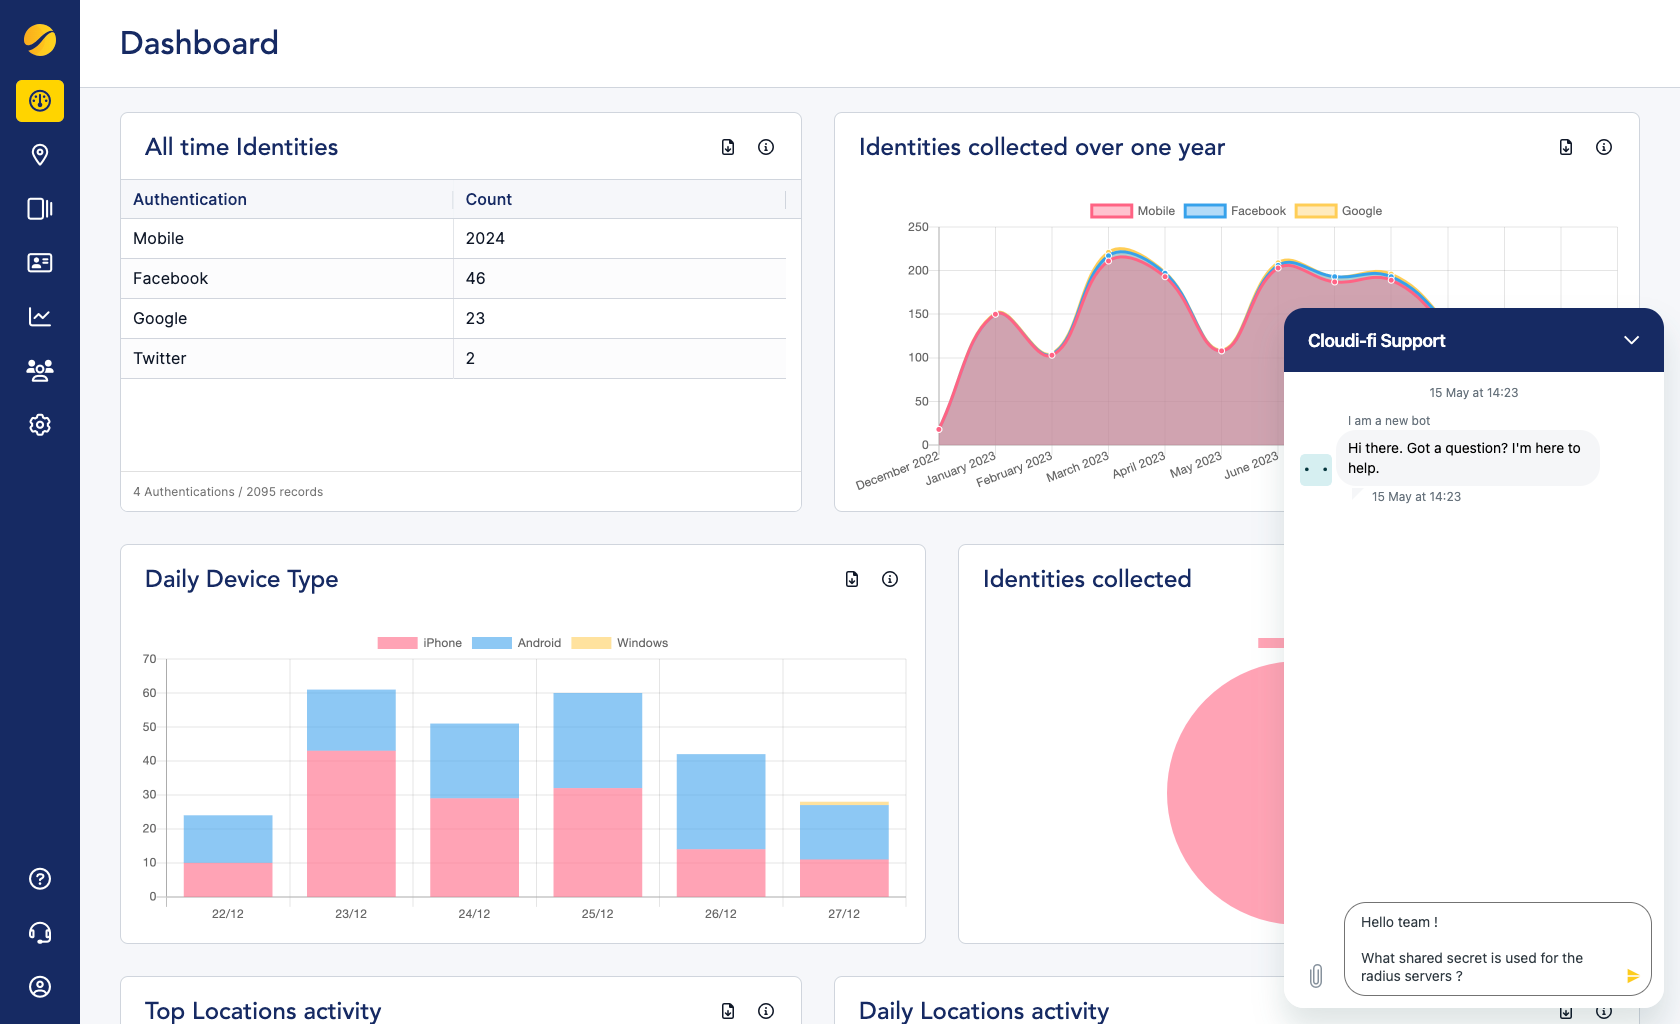Select the captive portal pages icon in sidebar
The image size is (1680, 1024).
(39, 209)
